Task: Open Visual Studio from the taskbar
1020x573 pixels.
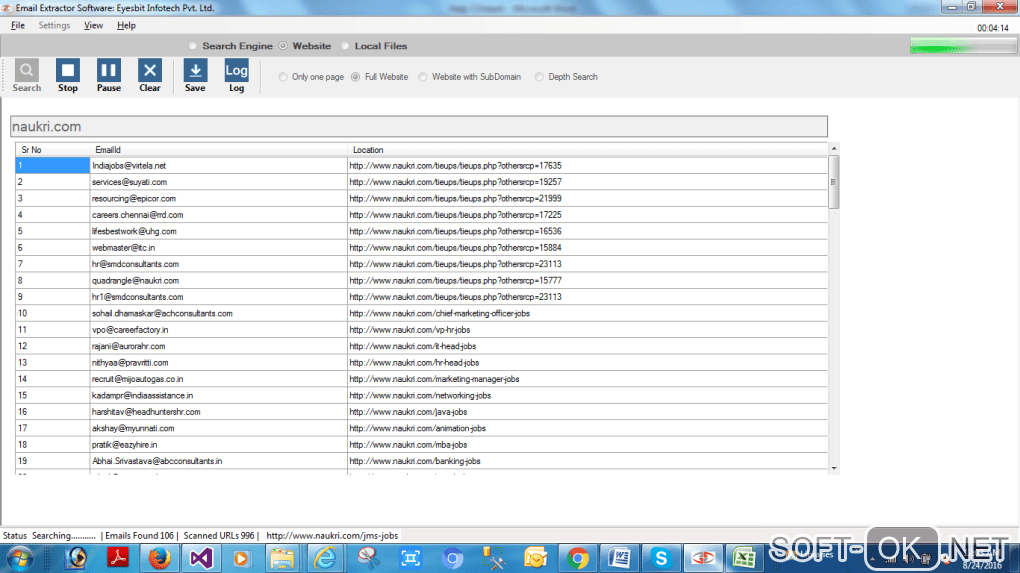Action: (201, 559)
